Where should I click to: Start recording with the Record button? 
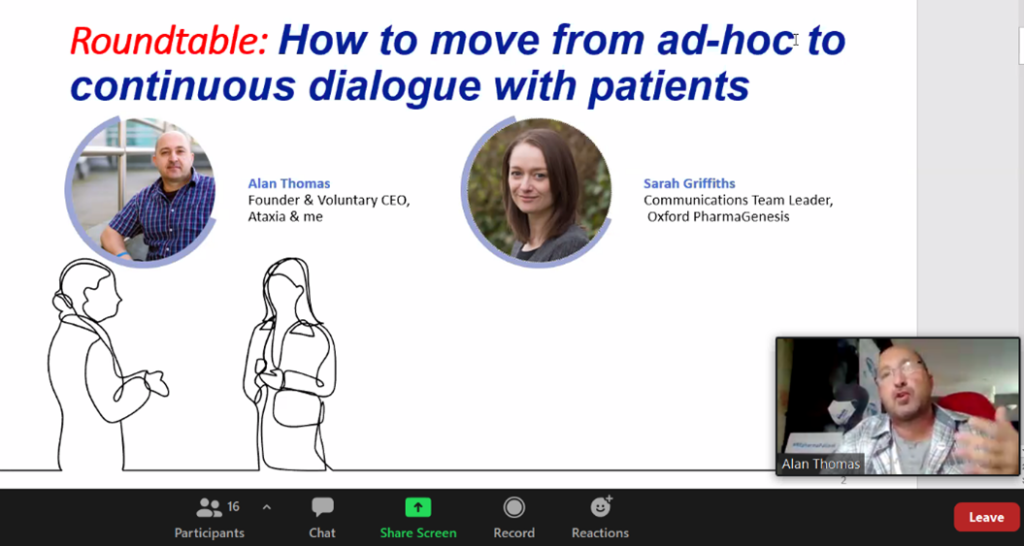click(x=514, y=507)
